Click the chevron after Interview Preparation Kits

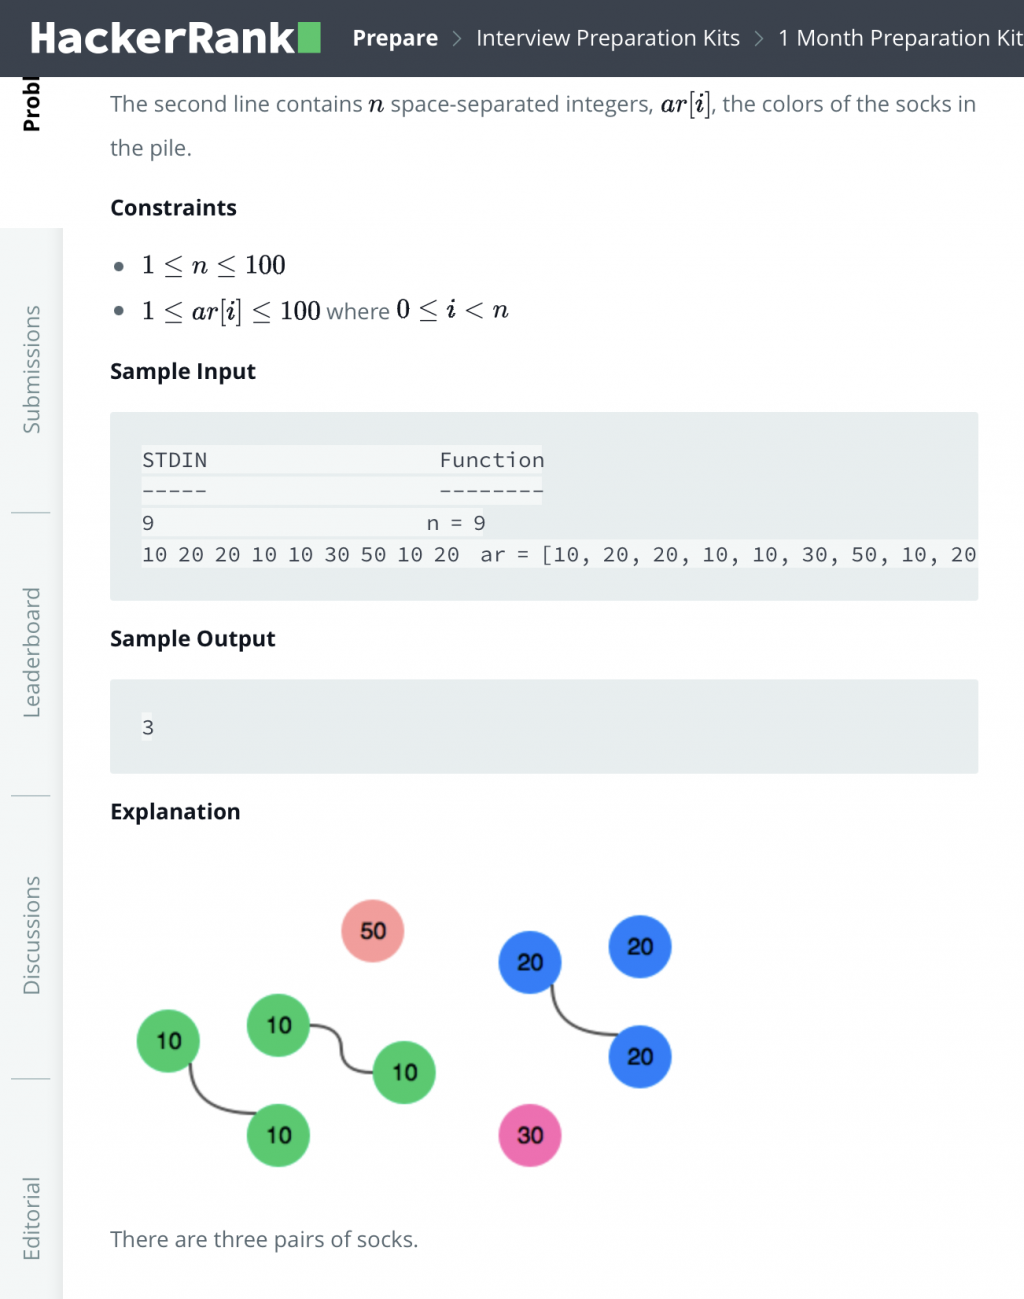coord(759,38)
